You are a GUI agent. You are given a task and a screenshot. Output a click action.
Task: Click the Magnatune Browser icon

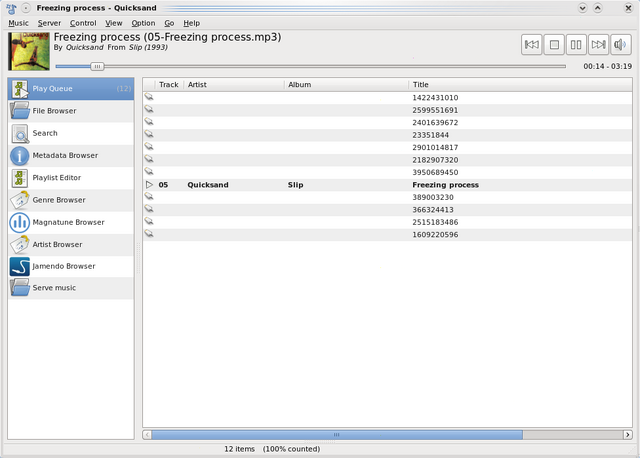20,222
